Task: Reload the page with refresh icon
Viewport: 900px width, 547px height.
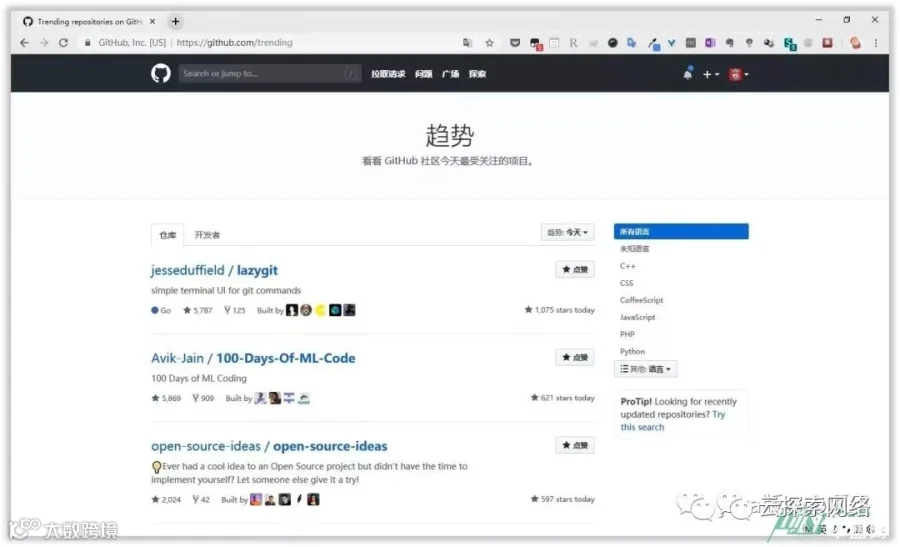Action: coord(63,42)
